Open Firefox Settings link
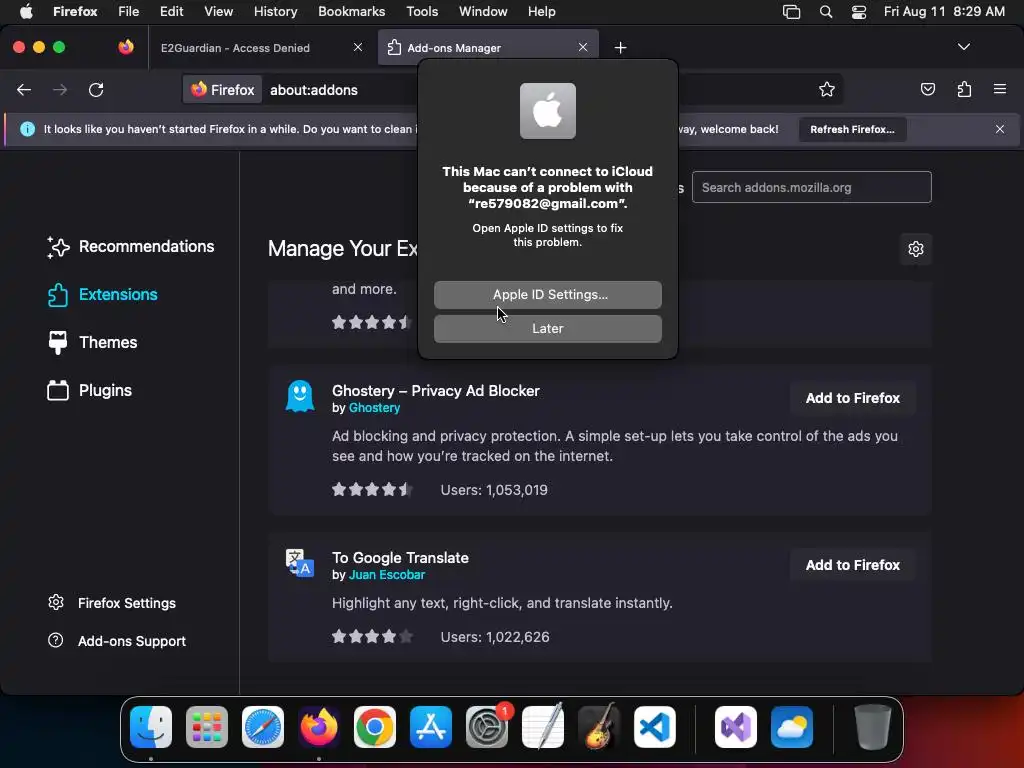Screen dimensions: 1024x768 [112, 603]
